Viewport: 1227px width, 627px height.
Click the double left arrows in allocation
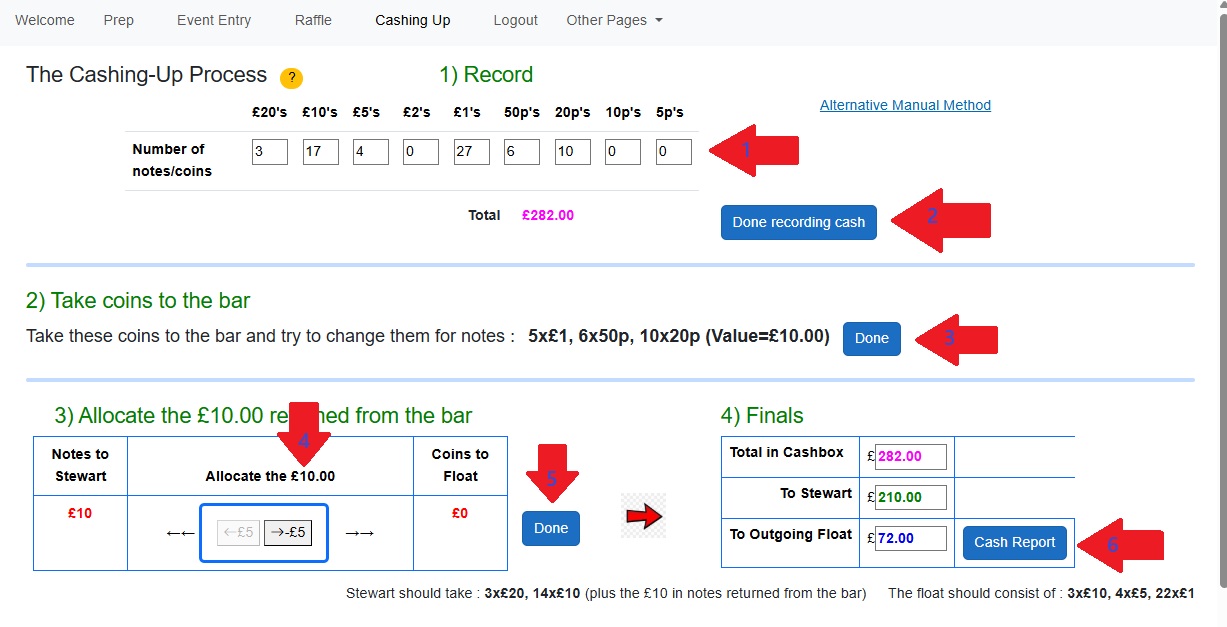(180, 533)
